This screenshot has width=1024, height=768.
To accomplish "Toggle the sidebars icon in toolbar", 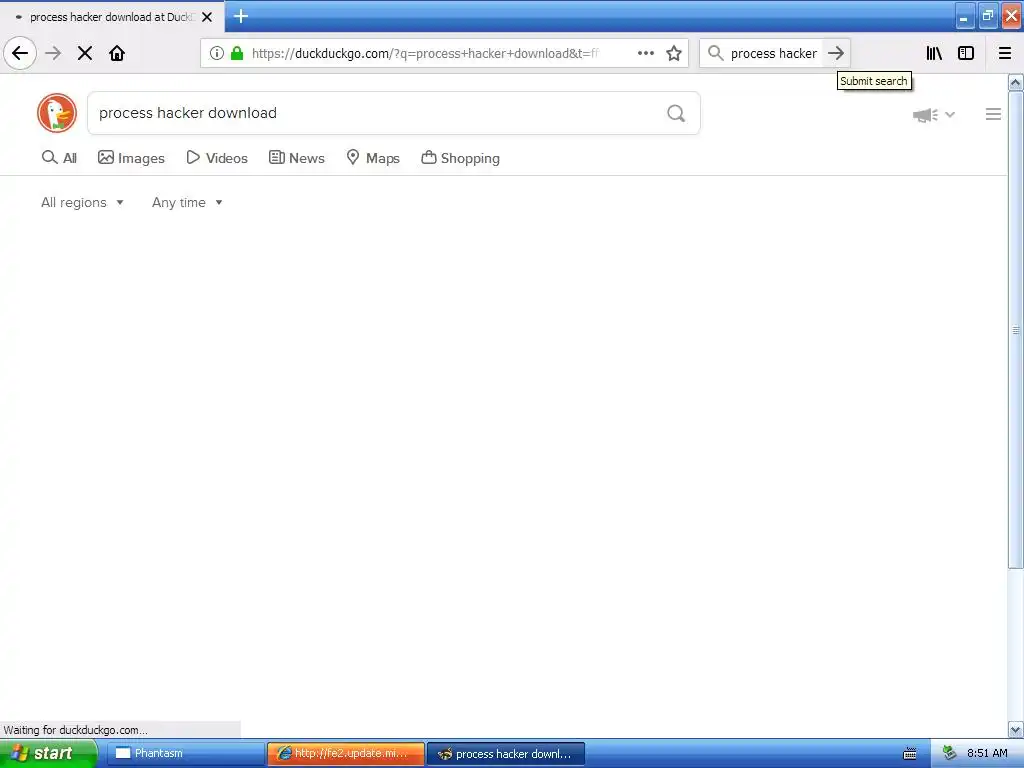I will [x=966, y=53].
